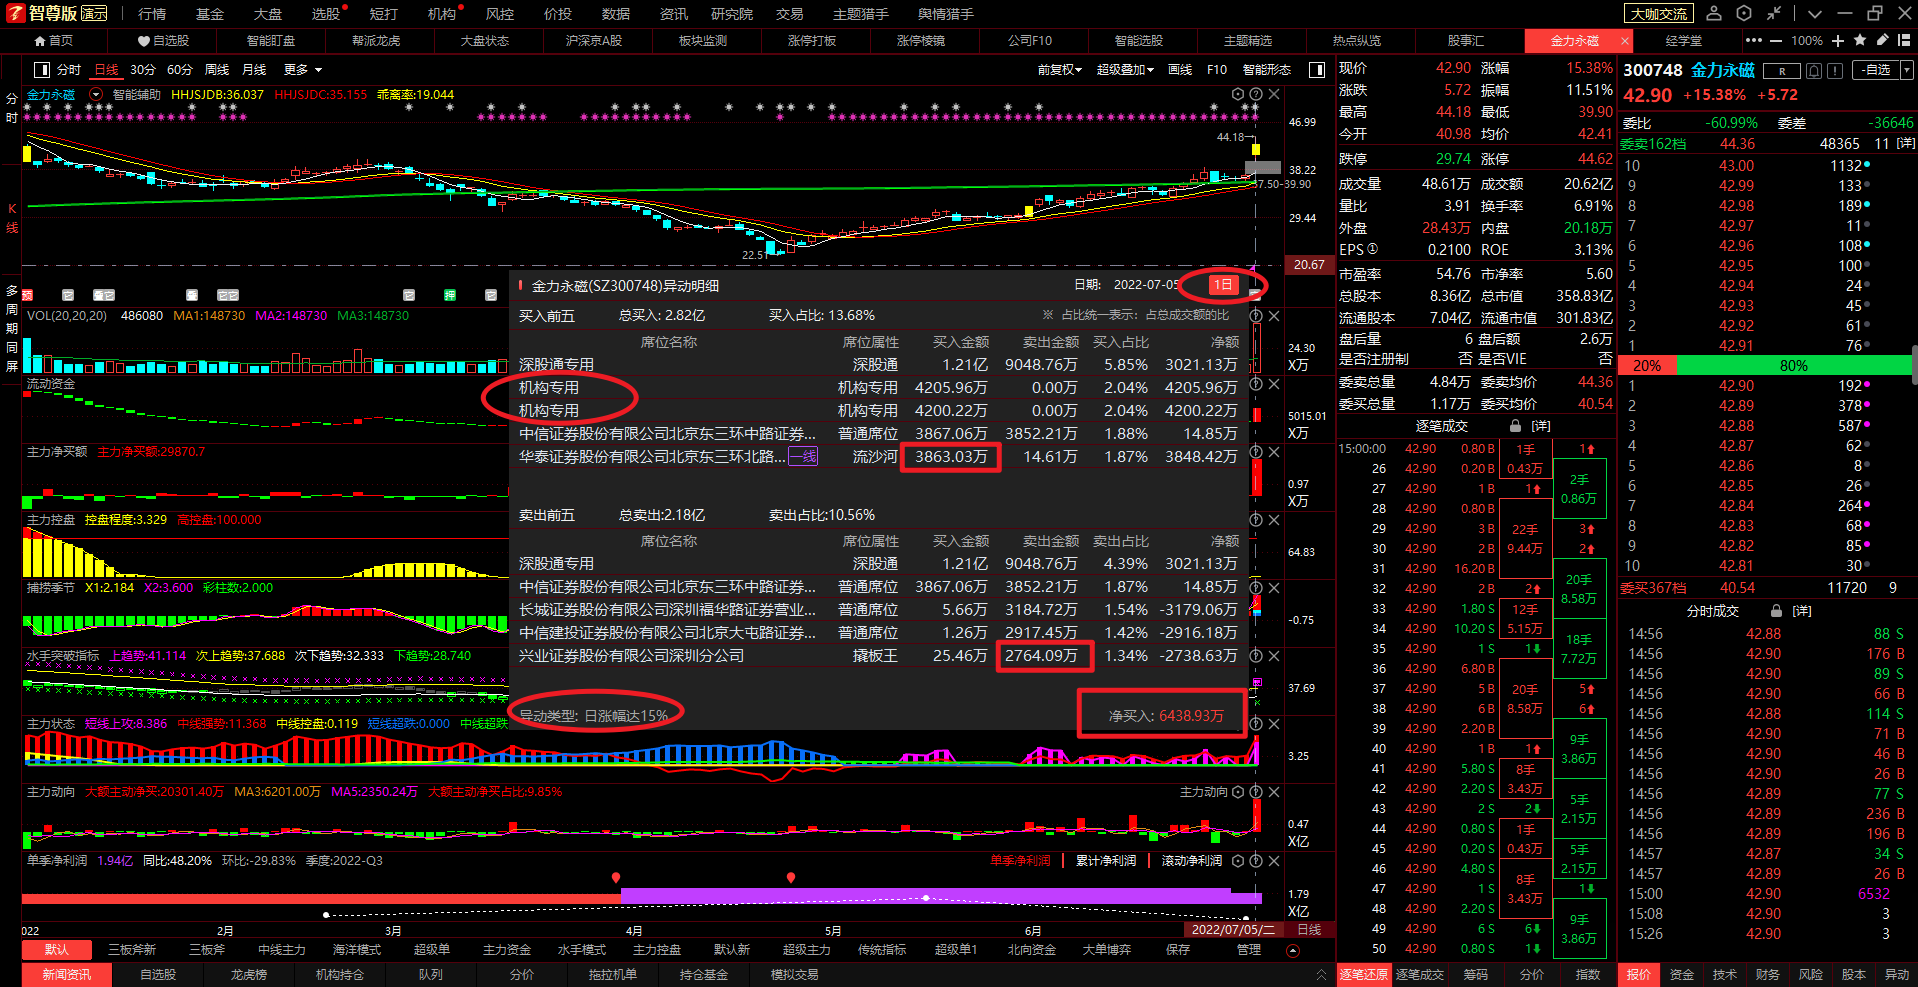Switch to the 沪深京A股 tab
Viewport: 1918px width, 987px height.
tap(594, 41)
